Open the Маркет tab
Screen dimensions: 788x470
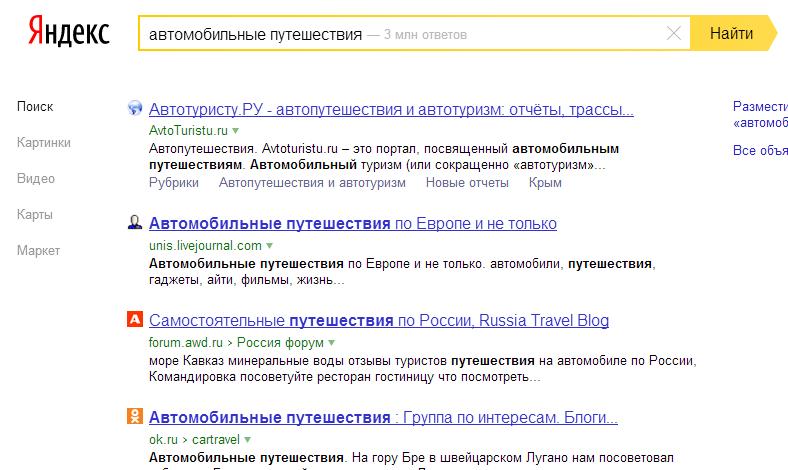(38, 250)
